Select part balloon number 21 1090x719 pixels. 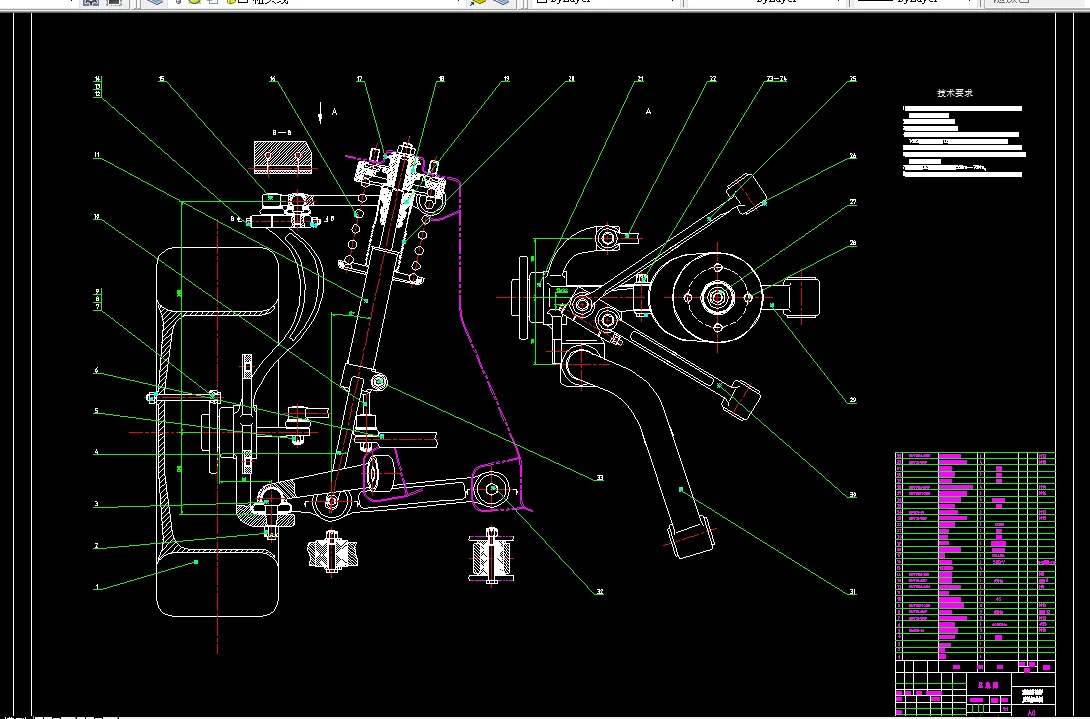pos(640,79)
